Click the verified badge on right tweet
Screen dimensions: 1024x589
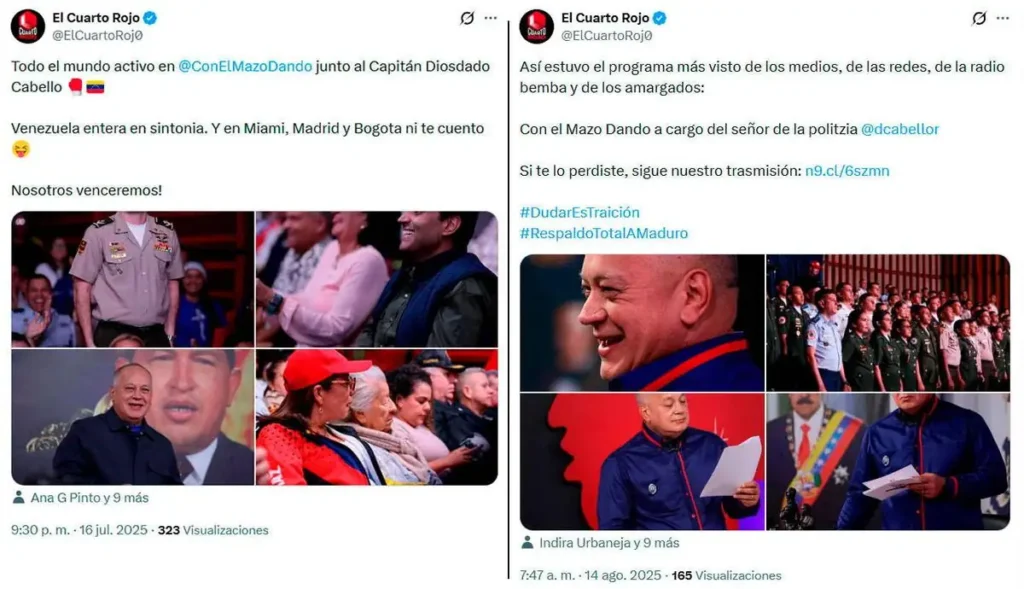[x=660, y=18]
